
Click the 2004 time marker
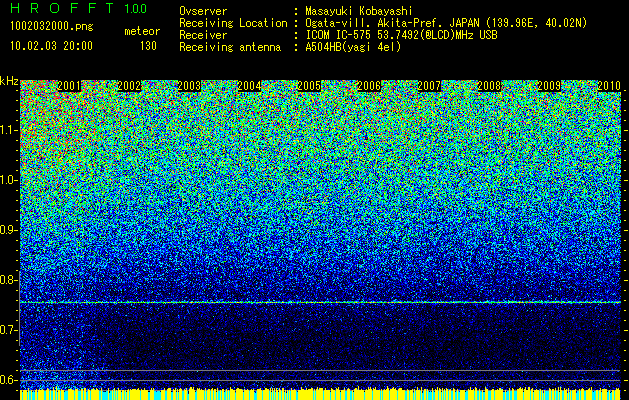(249, 86)
